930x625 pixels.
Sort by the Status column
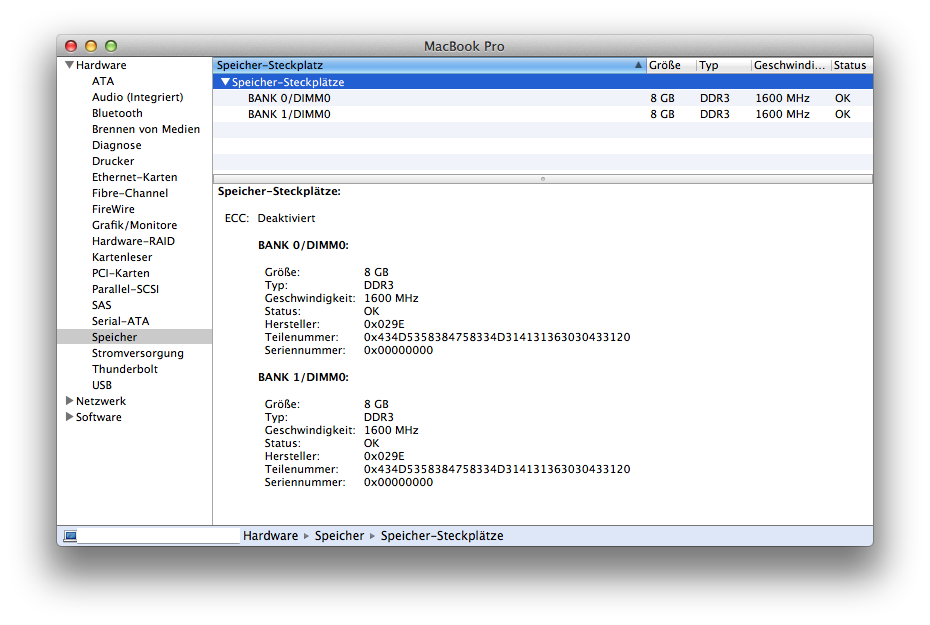click(x=851, y=65)
